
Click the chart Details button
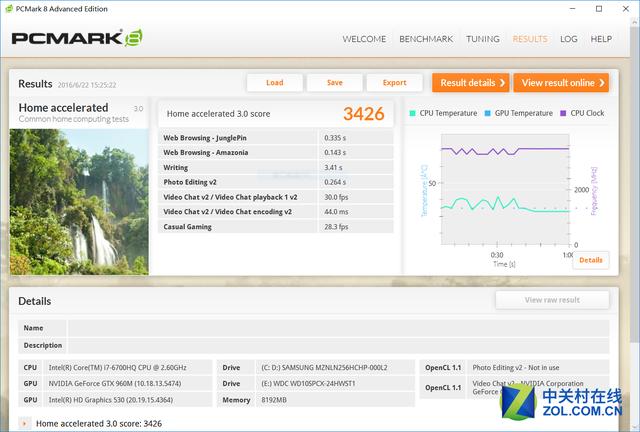tap(591, 260)
